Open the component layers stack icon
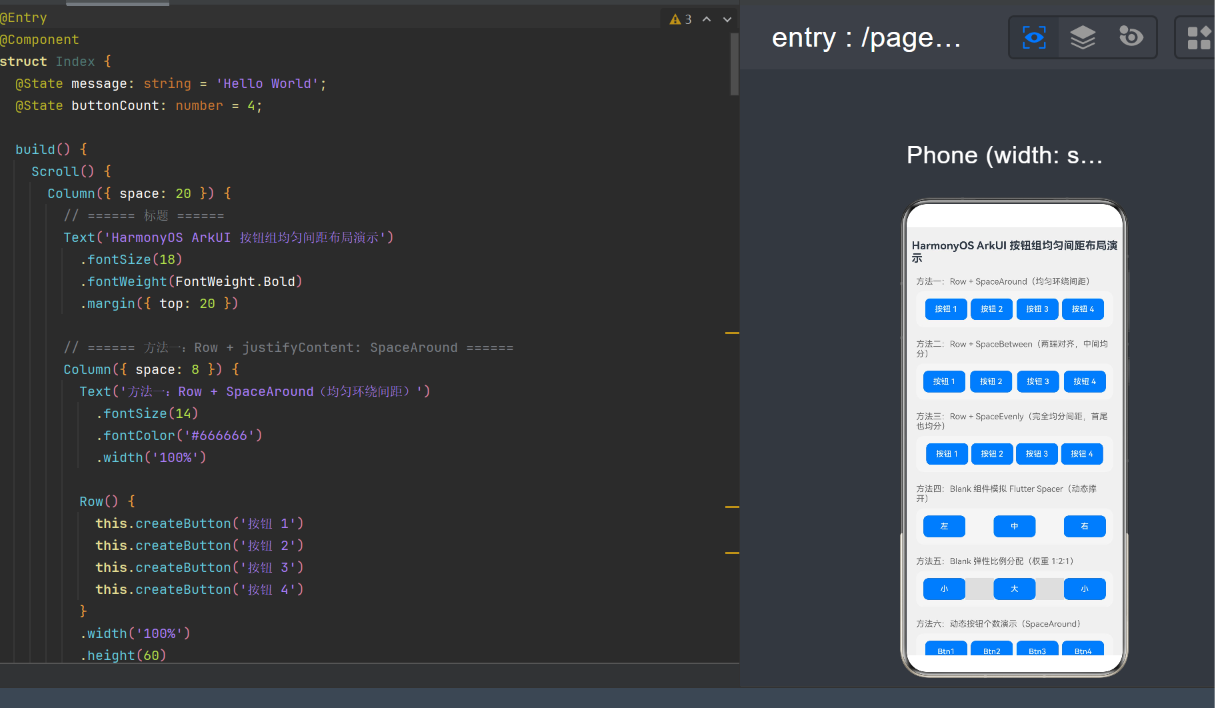The width and height of the screenshot is (1215, 708). 1083,38
